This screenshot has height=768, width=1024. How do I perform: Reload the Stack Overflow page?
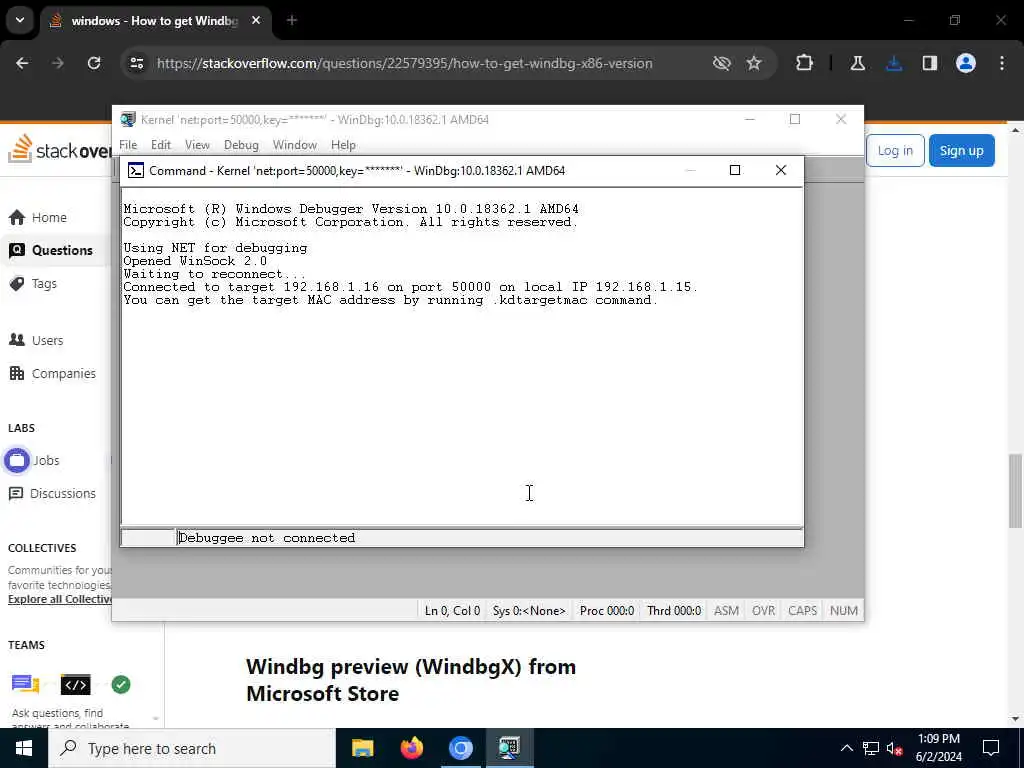coord(94,63)
